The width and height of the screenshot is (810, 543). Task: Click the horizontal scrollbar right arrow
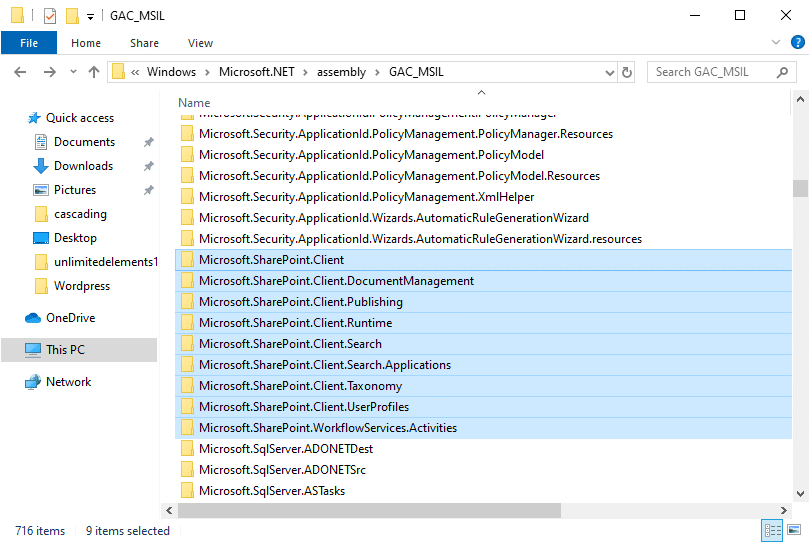pyautogui.click(x=784, y=510)
